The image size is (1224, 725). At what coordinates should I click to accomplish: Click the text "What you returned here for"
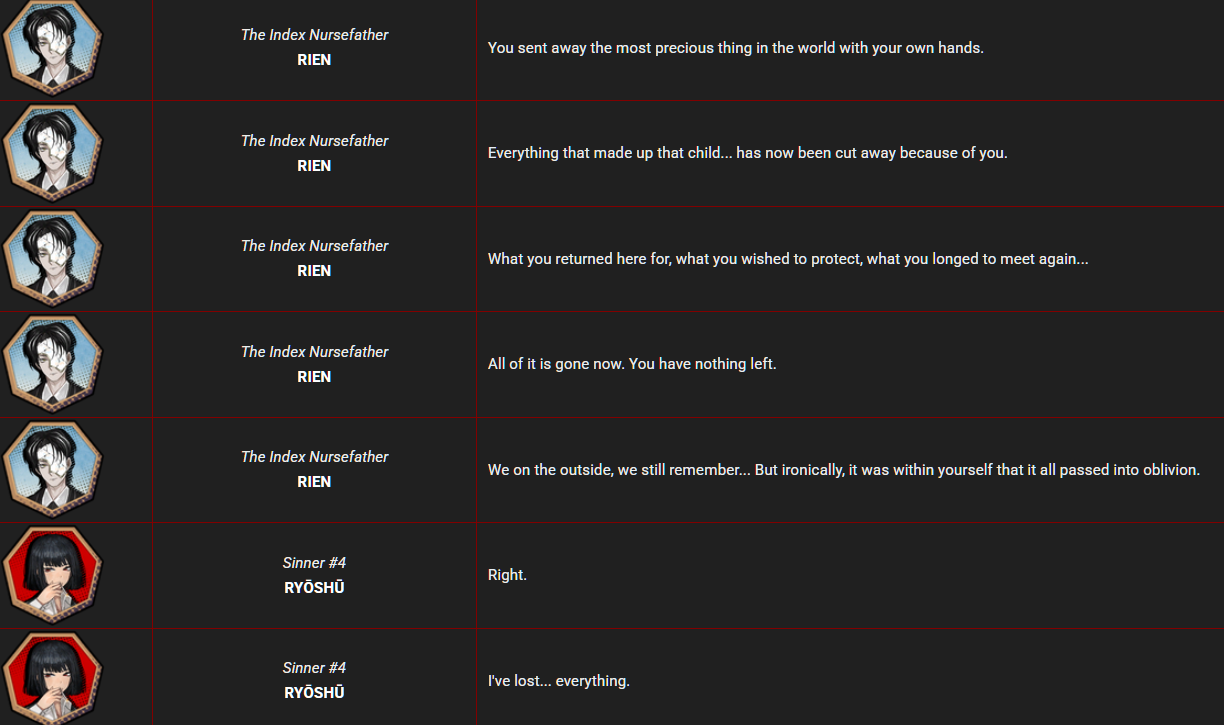pyautogui.click(x=787, y=259)
